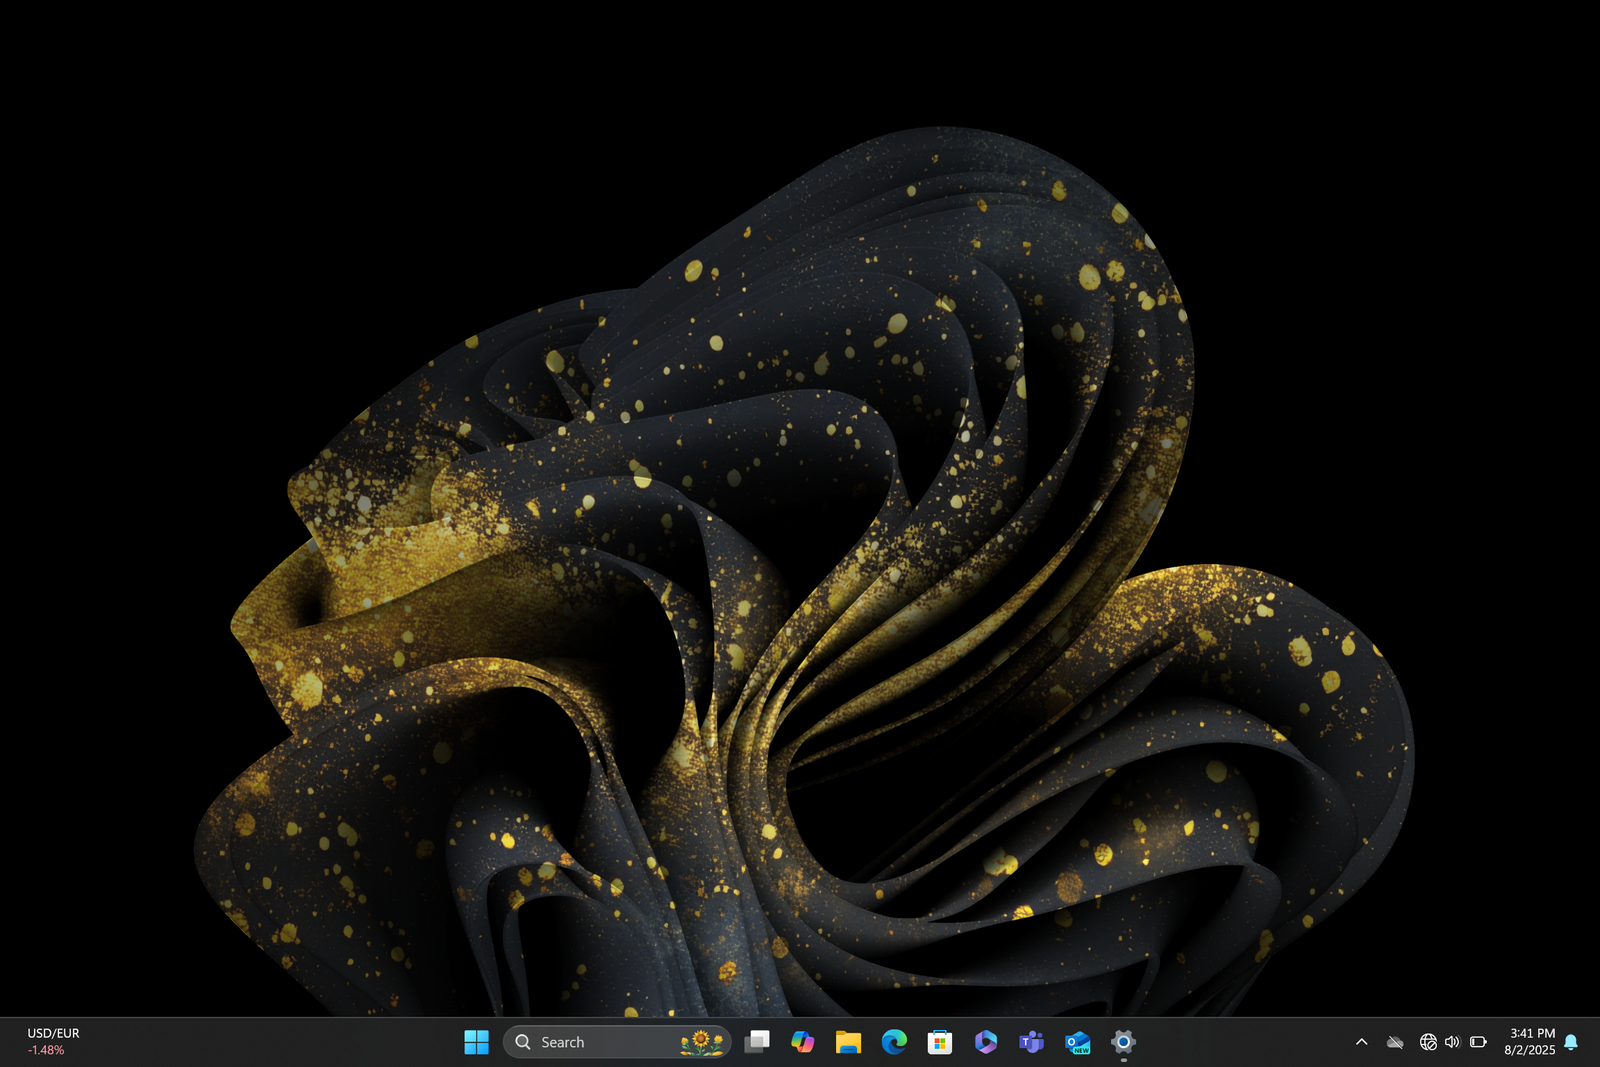Click the no-internet globe status icon
The image size is (1600, 1067).
[1427, 1041]
